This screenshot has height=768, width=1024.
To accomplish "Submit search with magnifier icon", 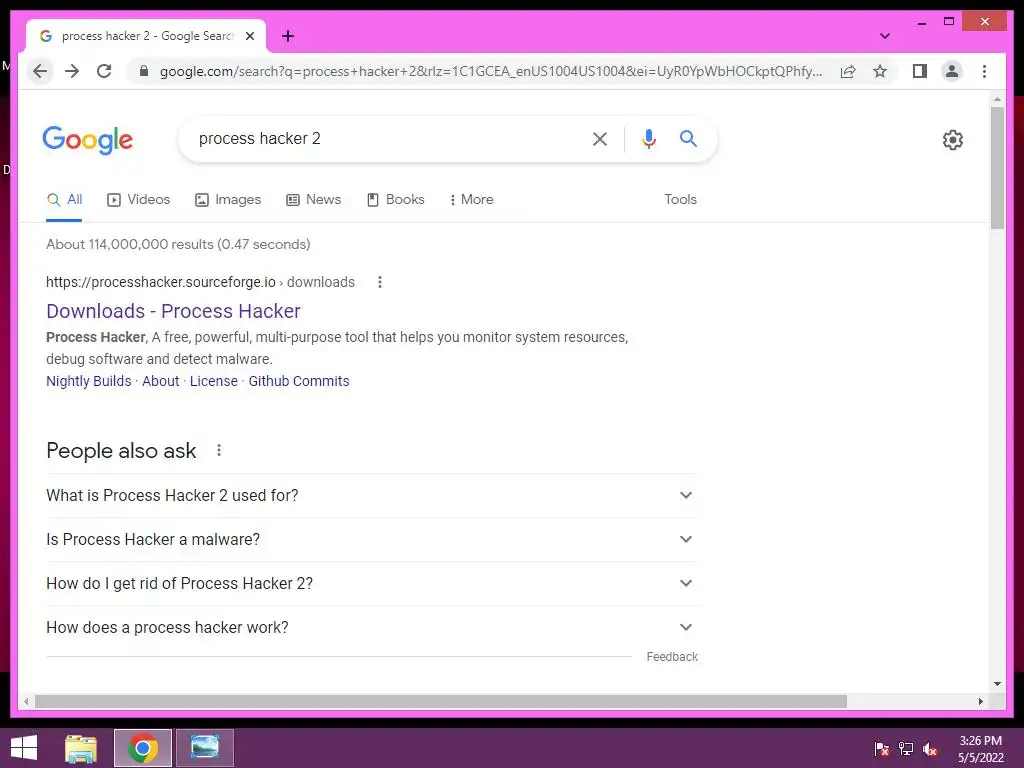I will [x=688, y=138].
